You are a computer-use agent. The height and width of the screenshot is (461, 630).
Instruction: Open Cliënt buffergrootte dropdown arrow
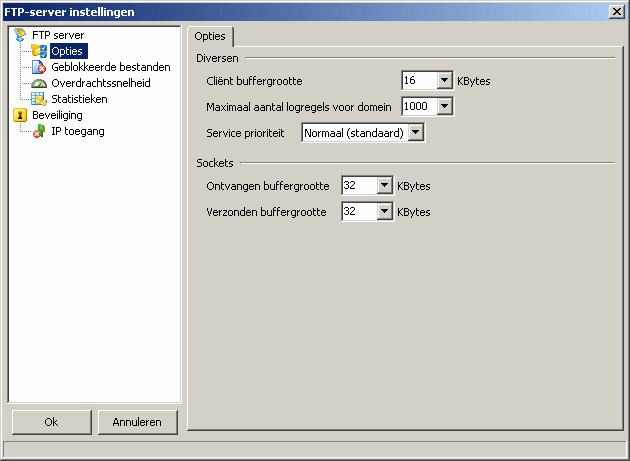click(x=444, y=80)
